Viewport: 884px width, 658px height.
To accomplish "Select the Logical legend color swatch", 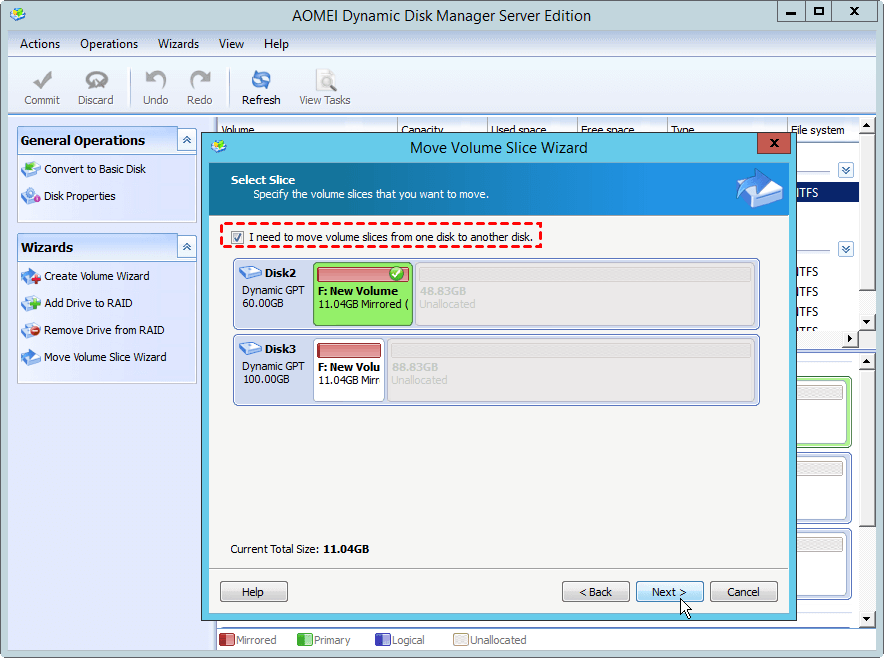I will (383, 640).
